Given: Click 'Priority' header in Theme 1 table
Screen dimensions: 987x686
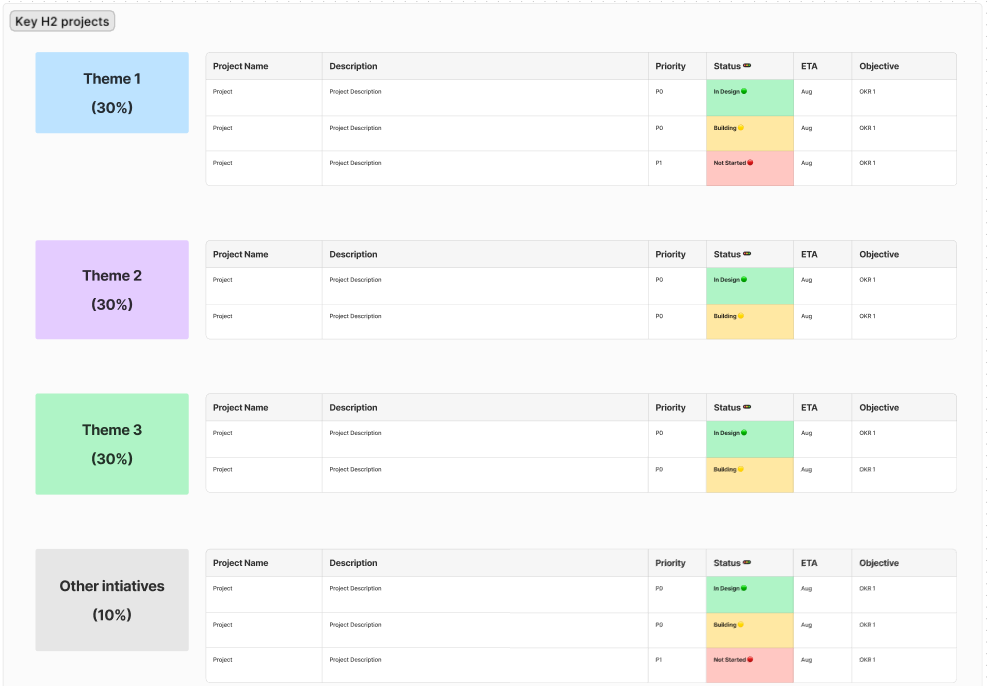Looking at the screenshot, I should pos(670,66).
